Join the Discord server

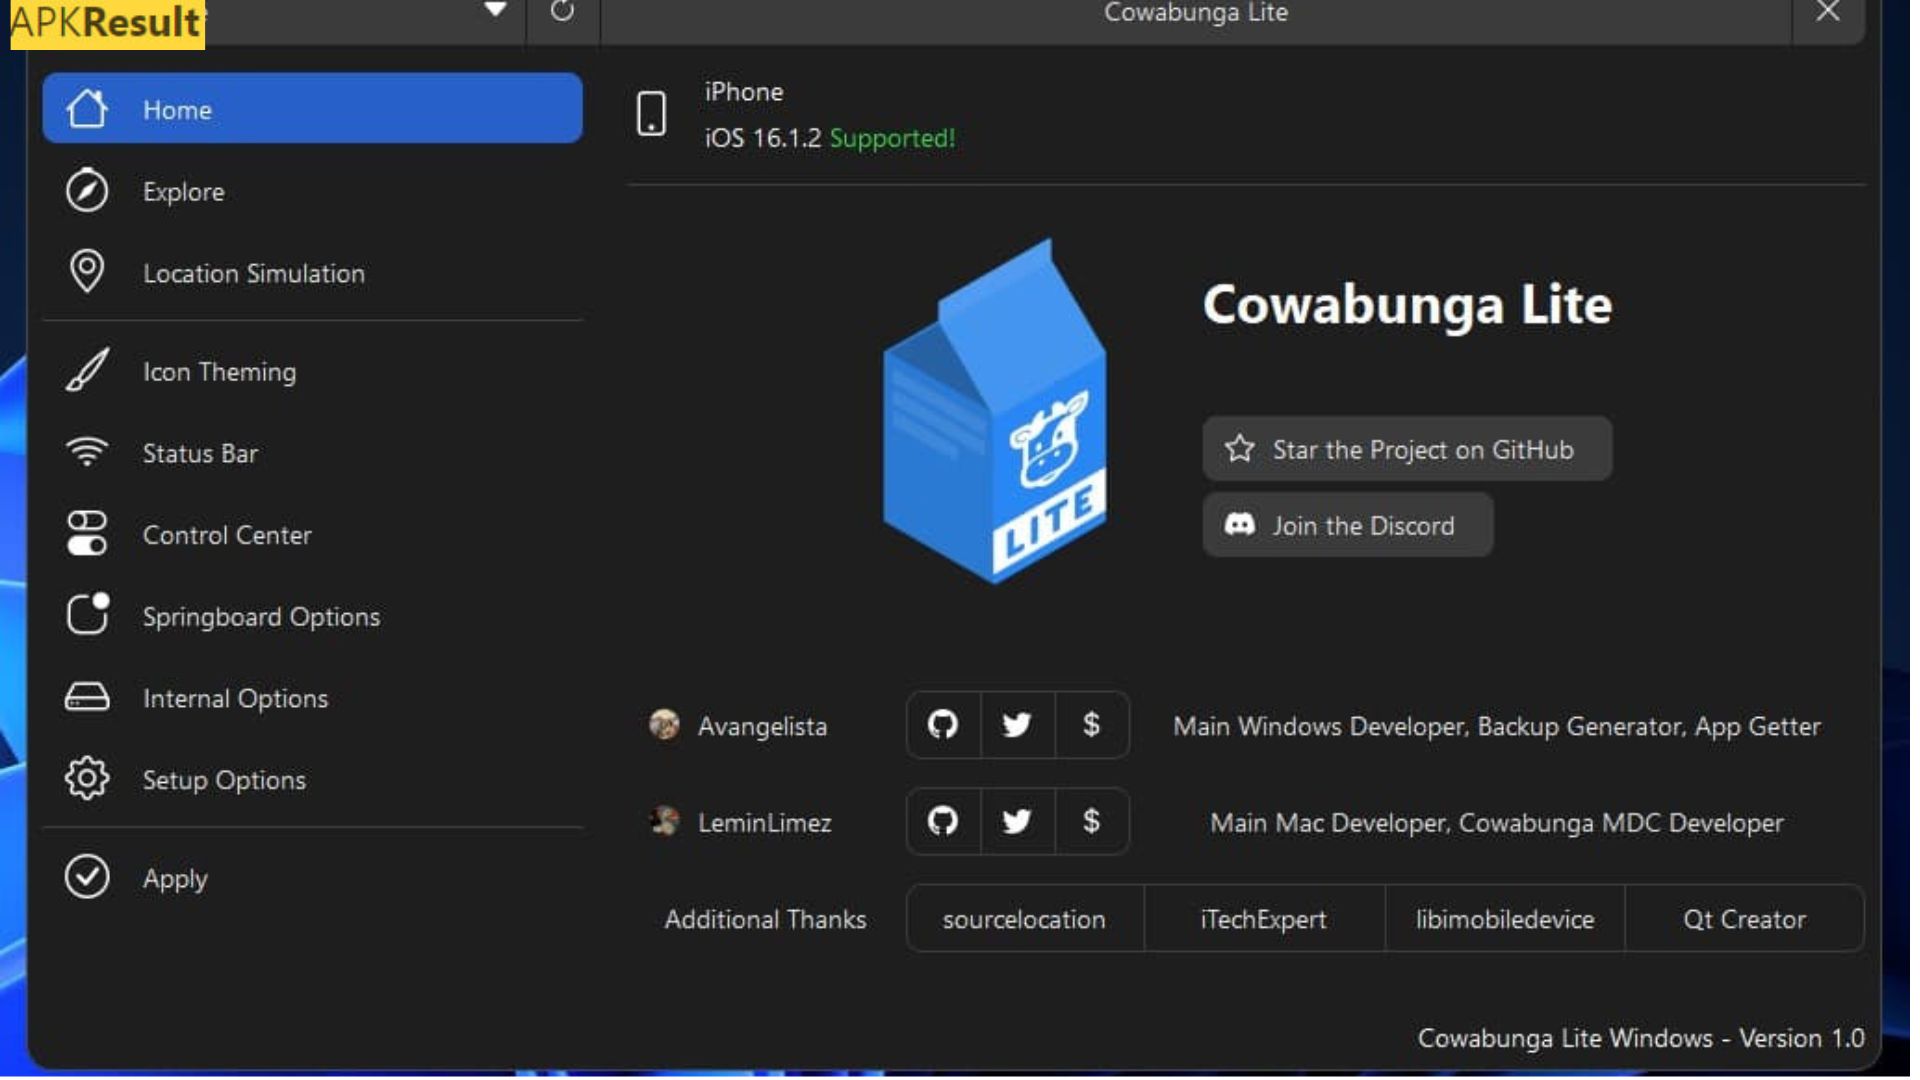[x=1348, y=525]
